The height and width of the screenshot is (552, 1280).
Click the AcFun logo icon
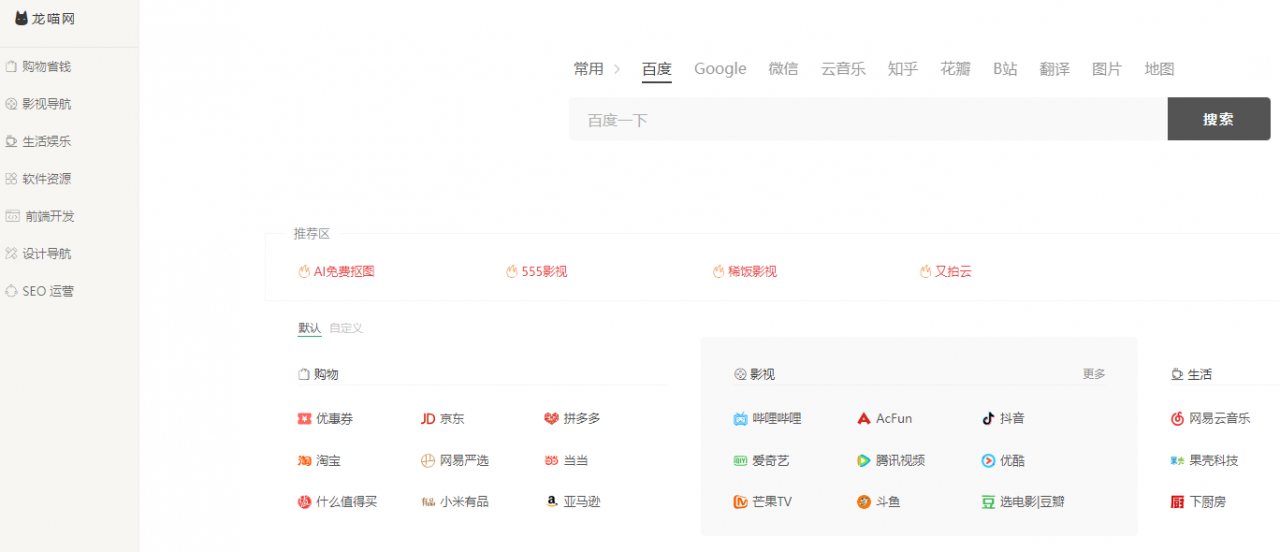tap(864, 419)
